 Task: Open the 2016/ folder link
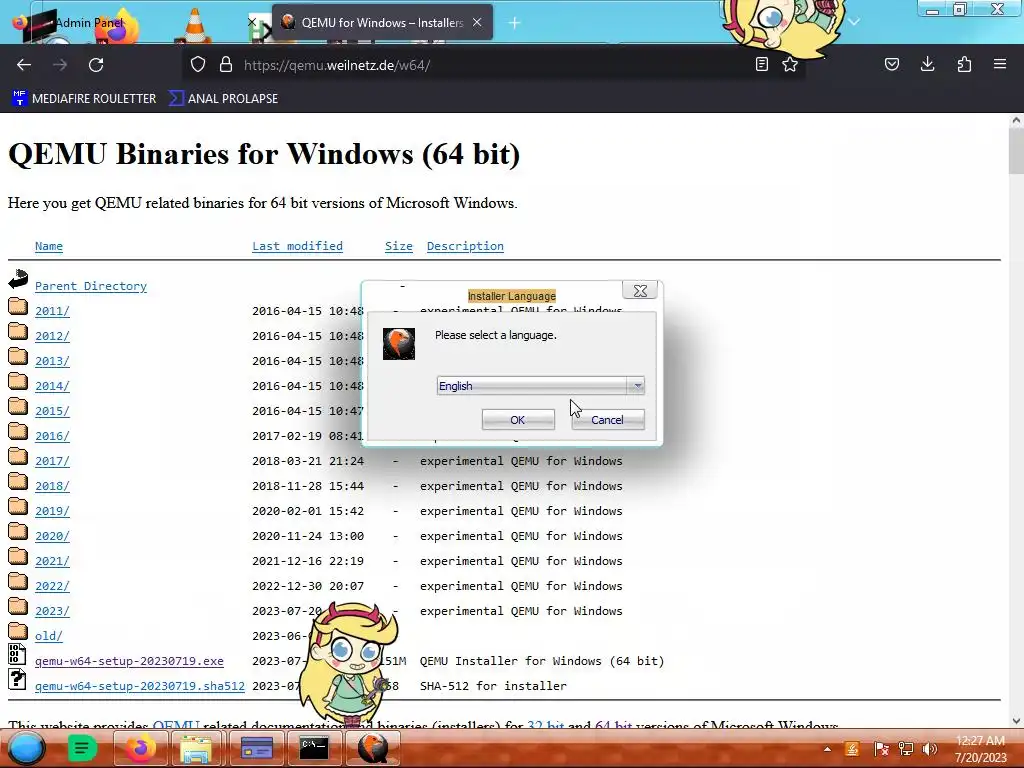pos(52,436)
